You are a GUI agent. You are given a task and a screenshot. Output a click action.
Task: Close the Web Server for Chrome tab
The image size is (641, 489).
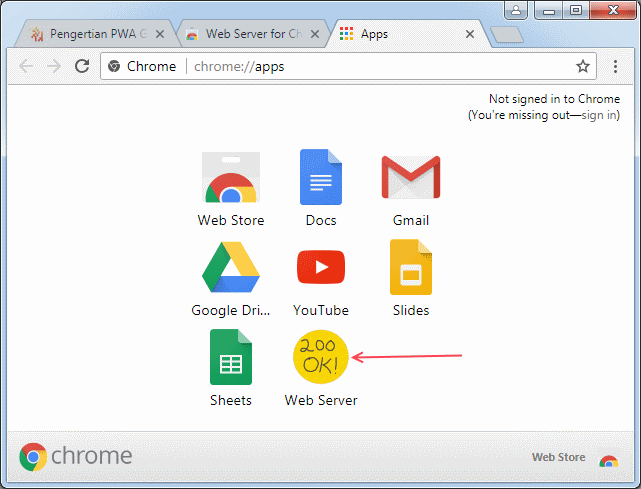315,34
